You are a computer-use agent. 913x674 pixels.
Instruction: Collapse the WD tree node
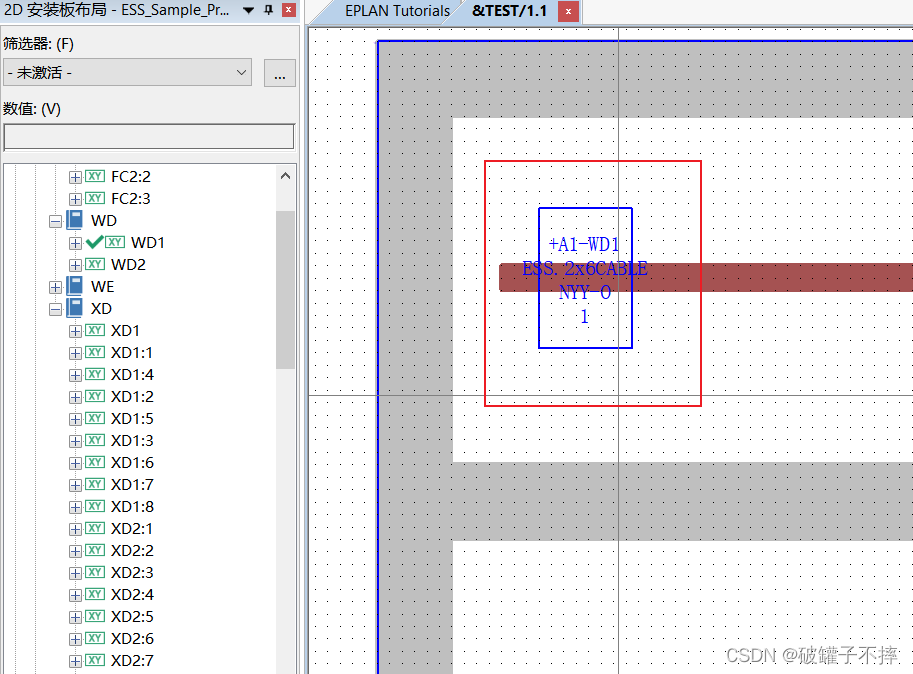tap(55, 220)
